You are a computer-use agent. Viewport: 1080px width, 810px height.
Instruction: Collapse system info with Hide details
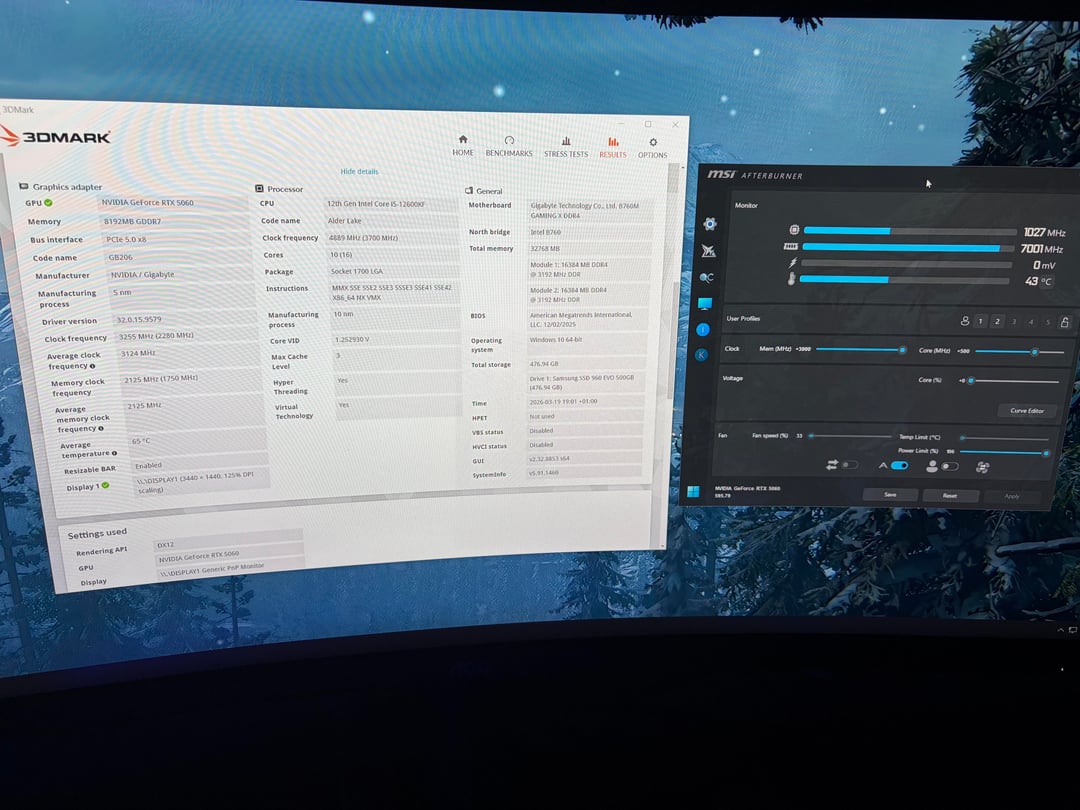point(359,172)
